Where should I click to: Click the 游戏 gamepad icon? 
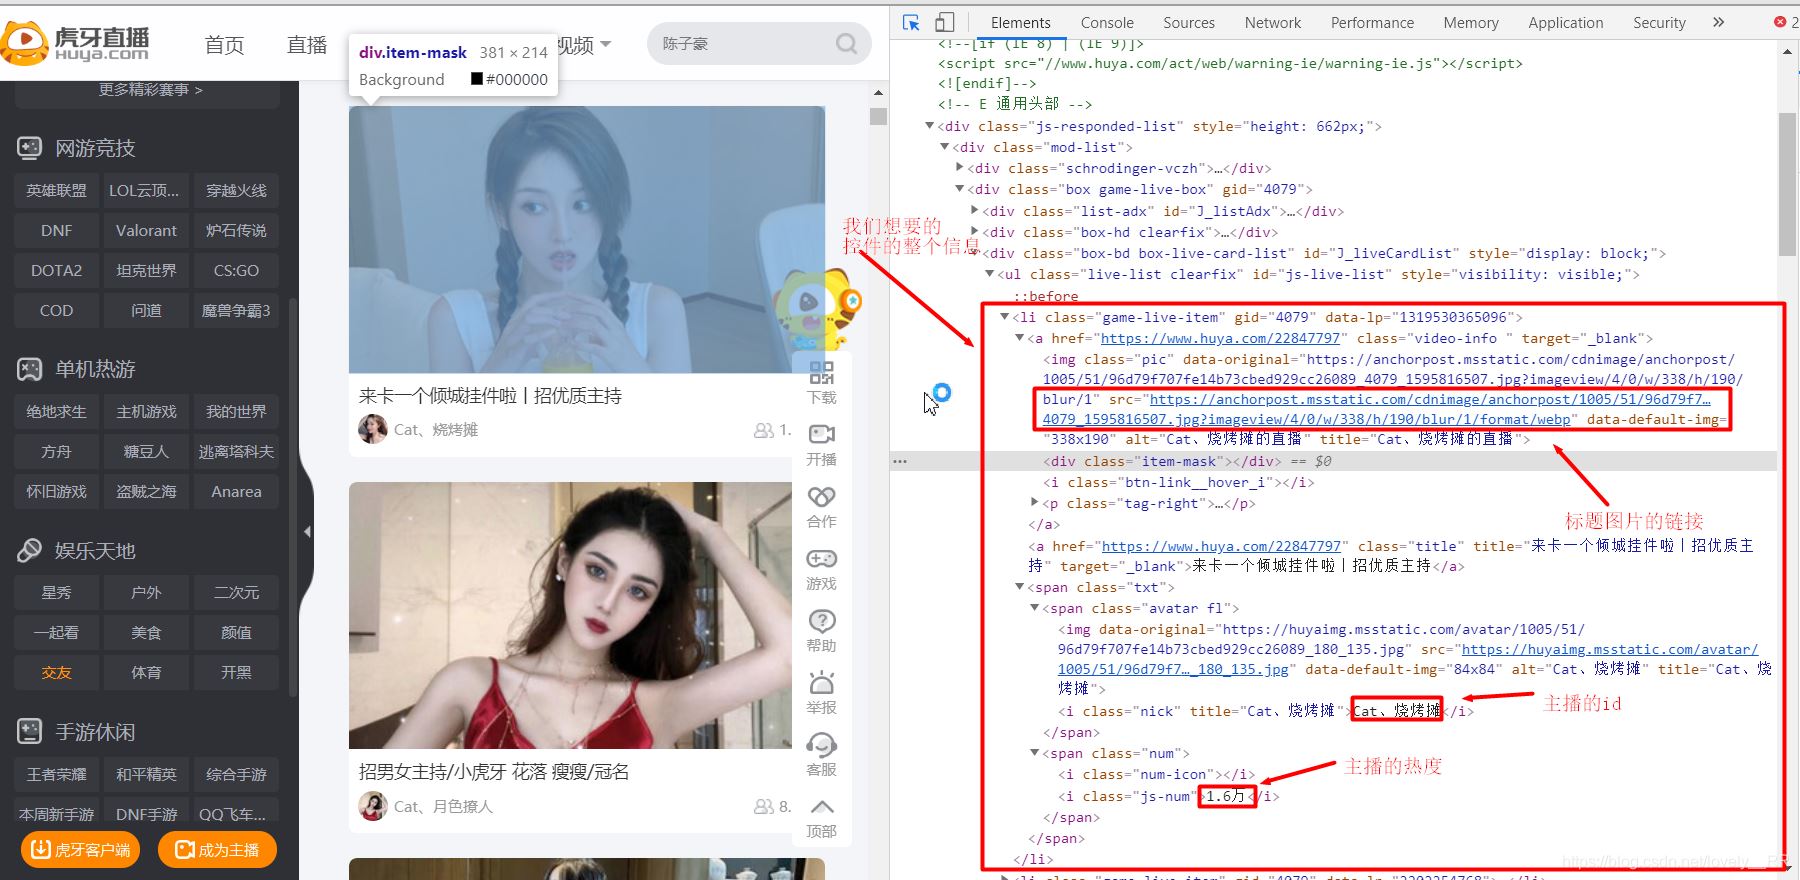(821, 559)
